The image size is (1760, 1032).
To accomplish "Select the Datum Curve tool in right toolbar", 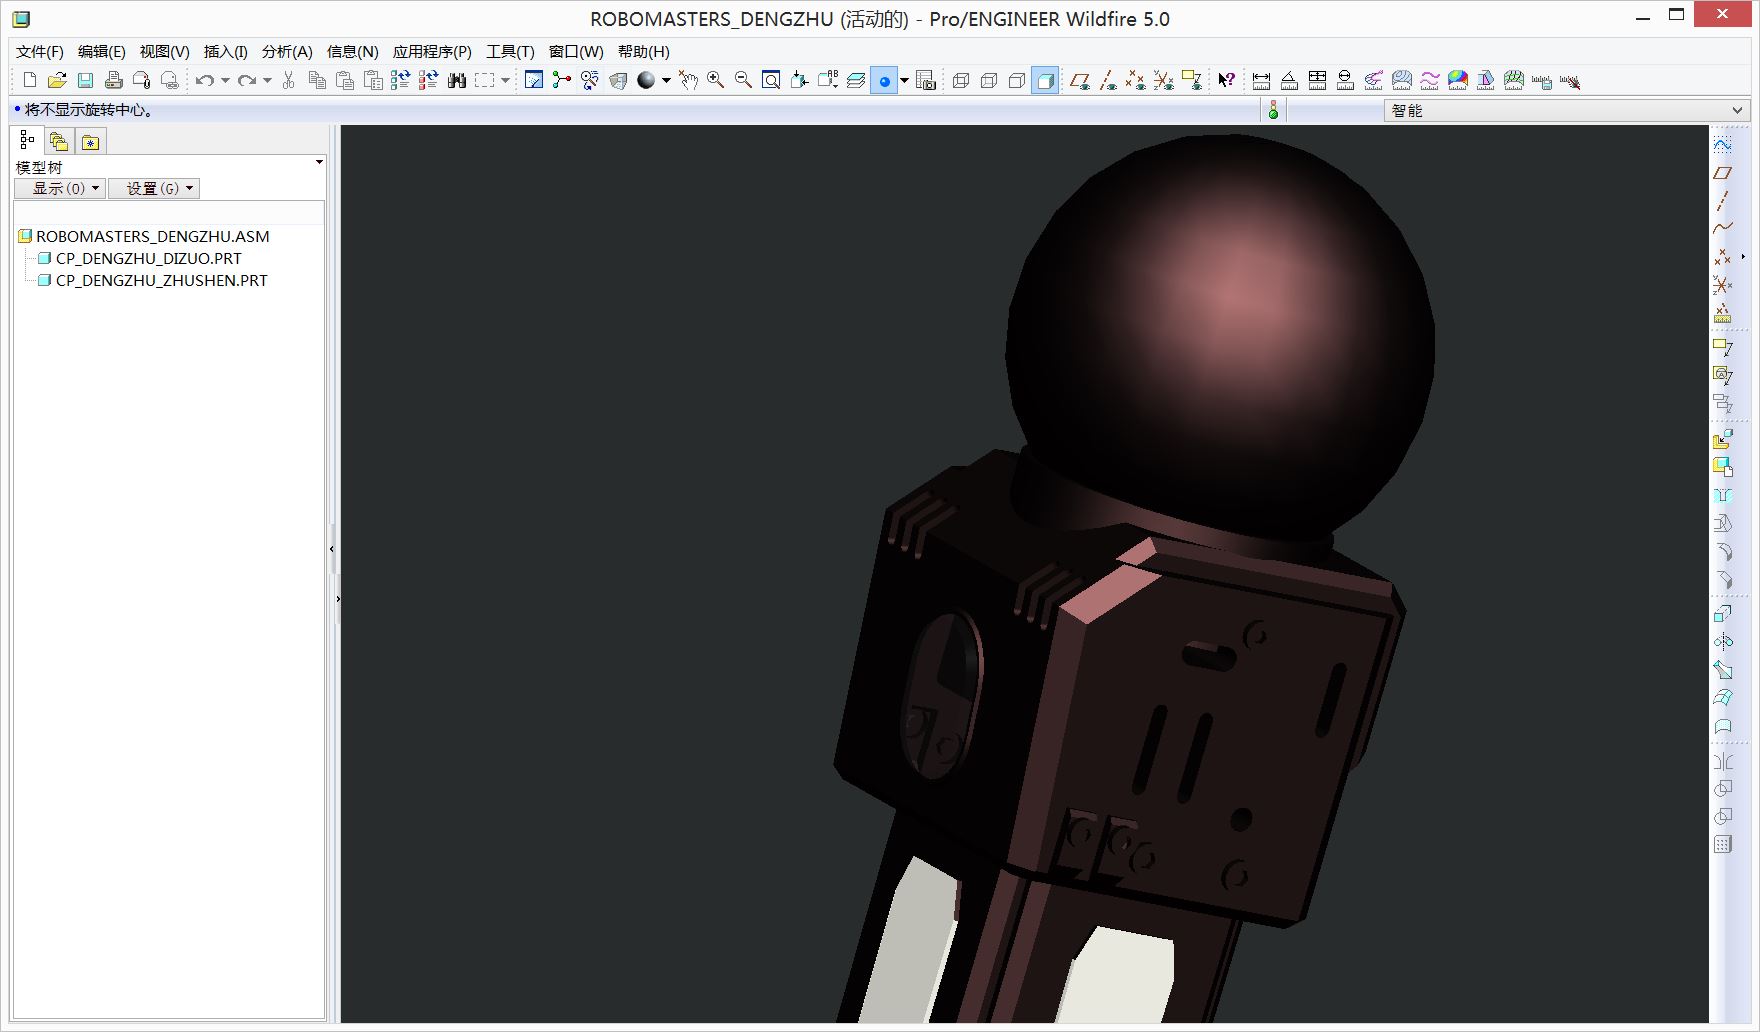I will point(1722,229).
